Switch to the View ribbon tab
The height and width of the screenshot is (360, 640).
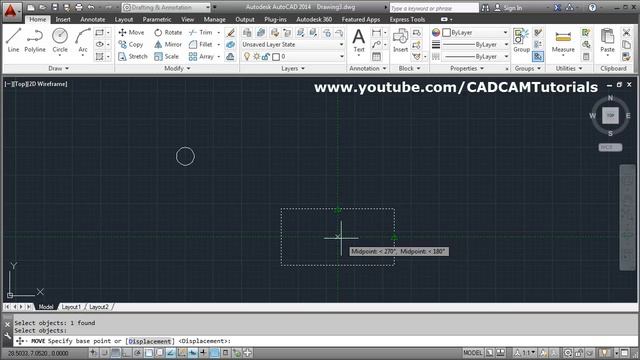[187, 19]
